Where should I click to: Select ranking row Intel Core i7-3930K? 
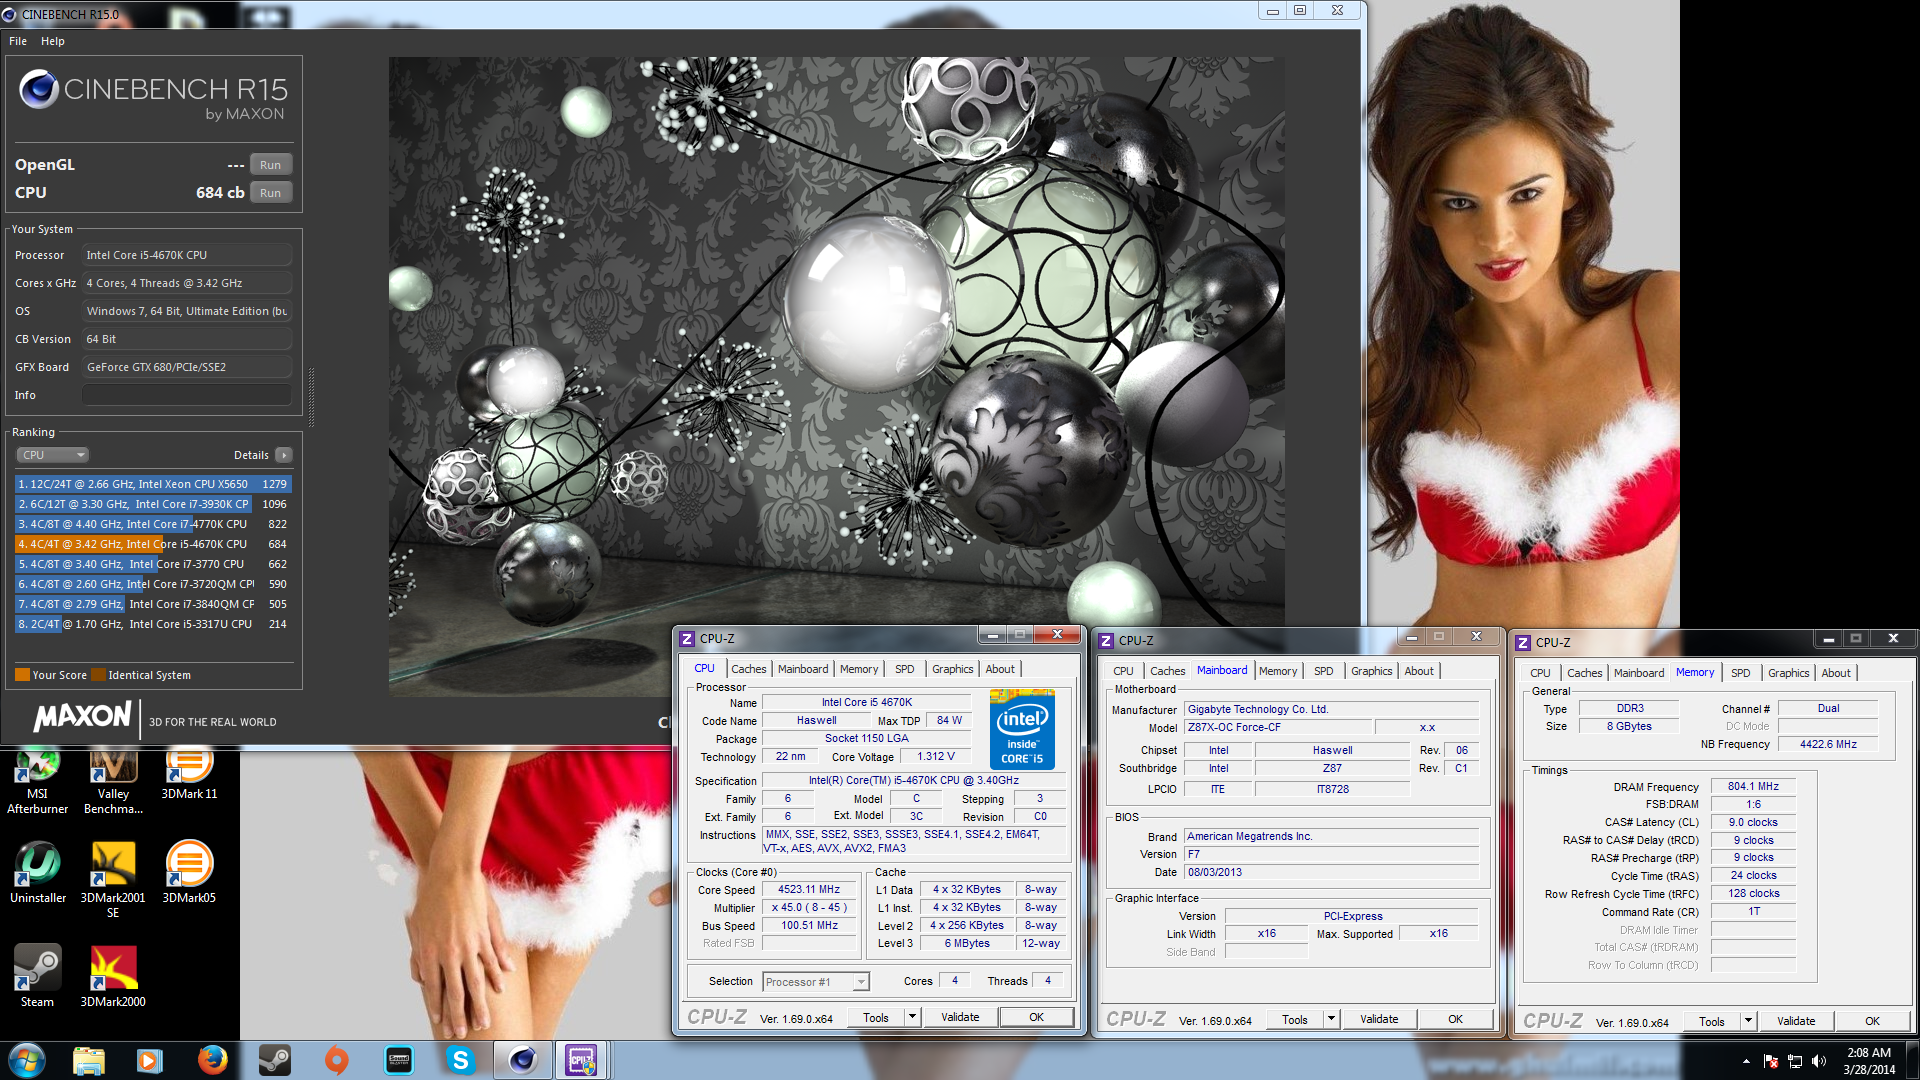point(153,504)
